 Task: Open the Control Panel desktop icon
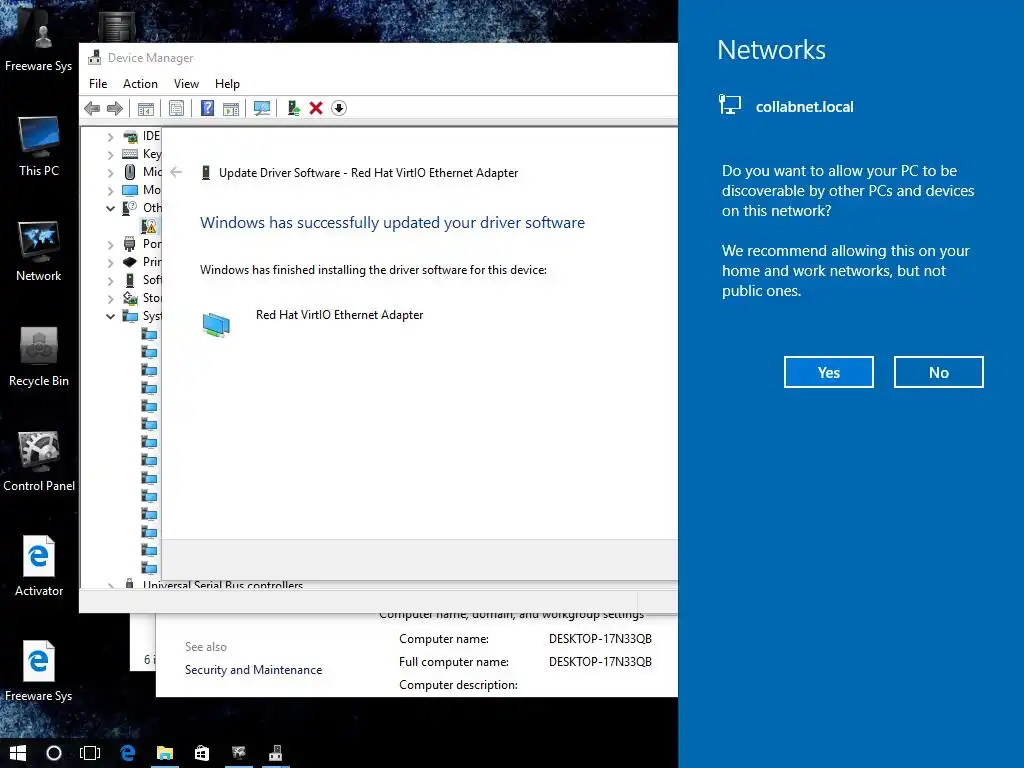point(39,462)
